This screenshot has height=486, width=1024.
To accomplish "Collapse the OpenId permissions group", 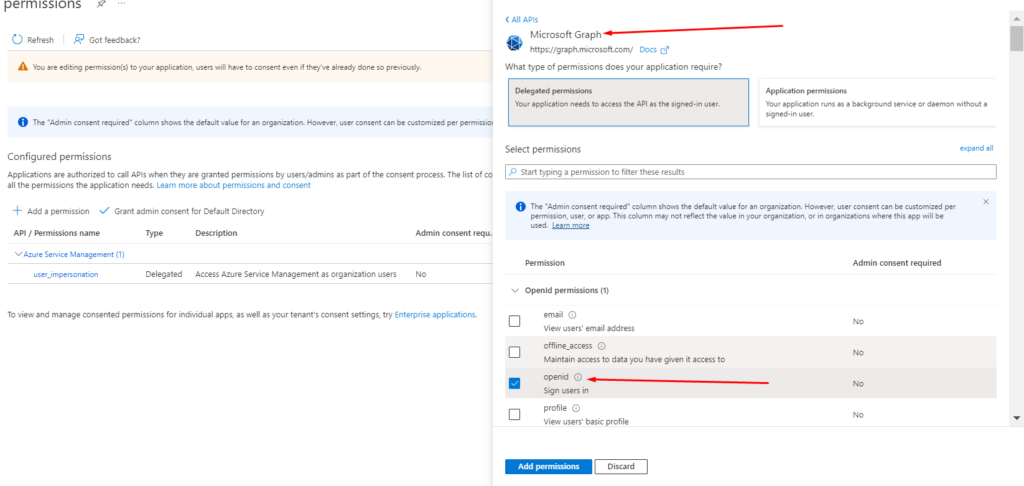I will pos(515,290).
